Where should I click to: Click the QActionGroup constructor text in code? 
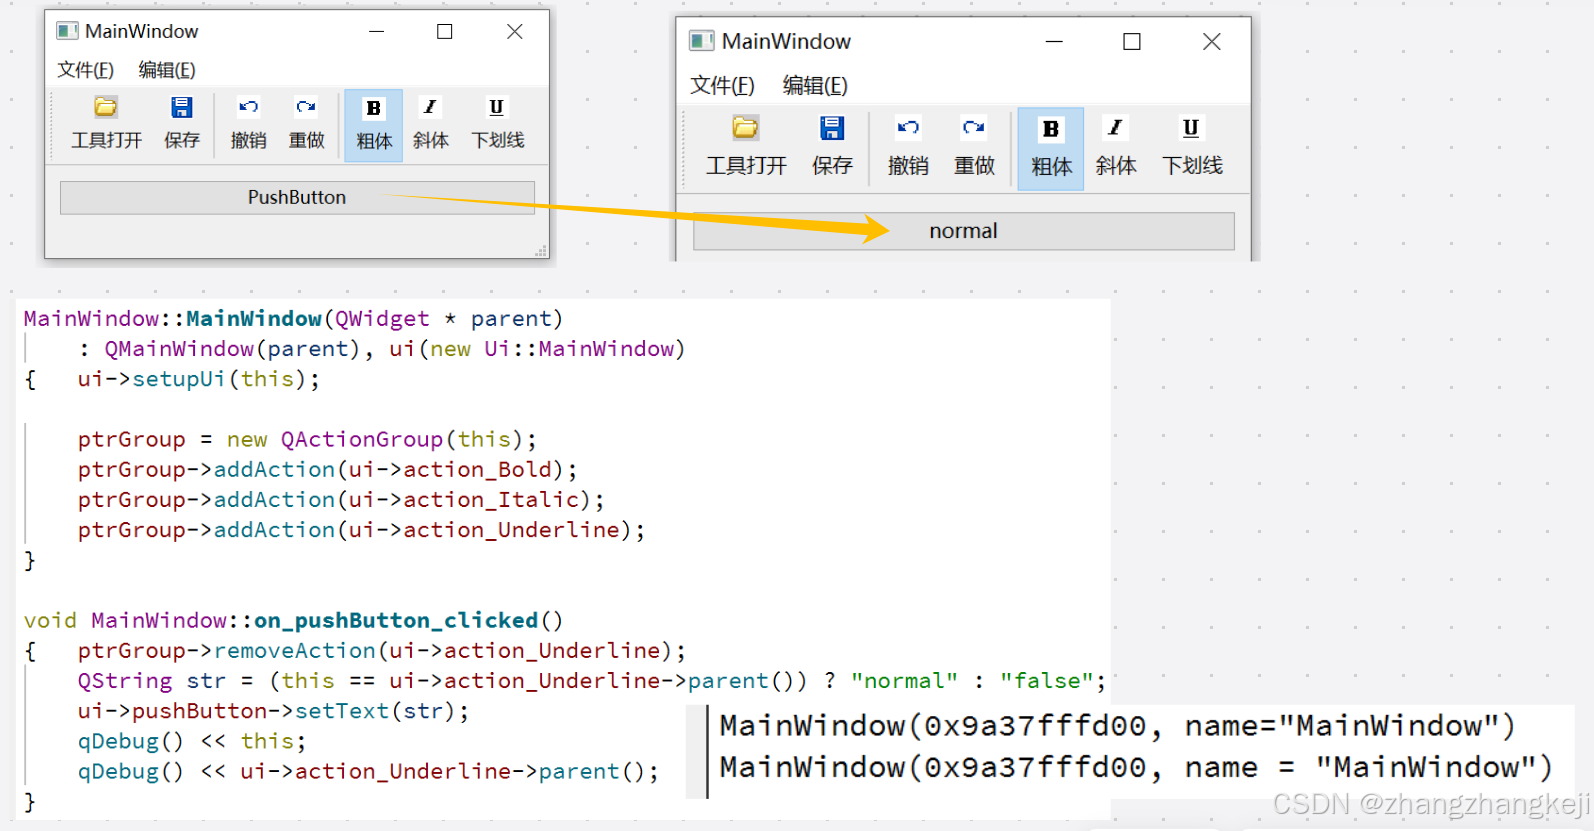tap(362, 439)
